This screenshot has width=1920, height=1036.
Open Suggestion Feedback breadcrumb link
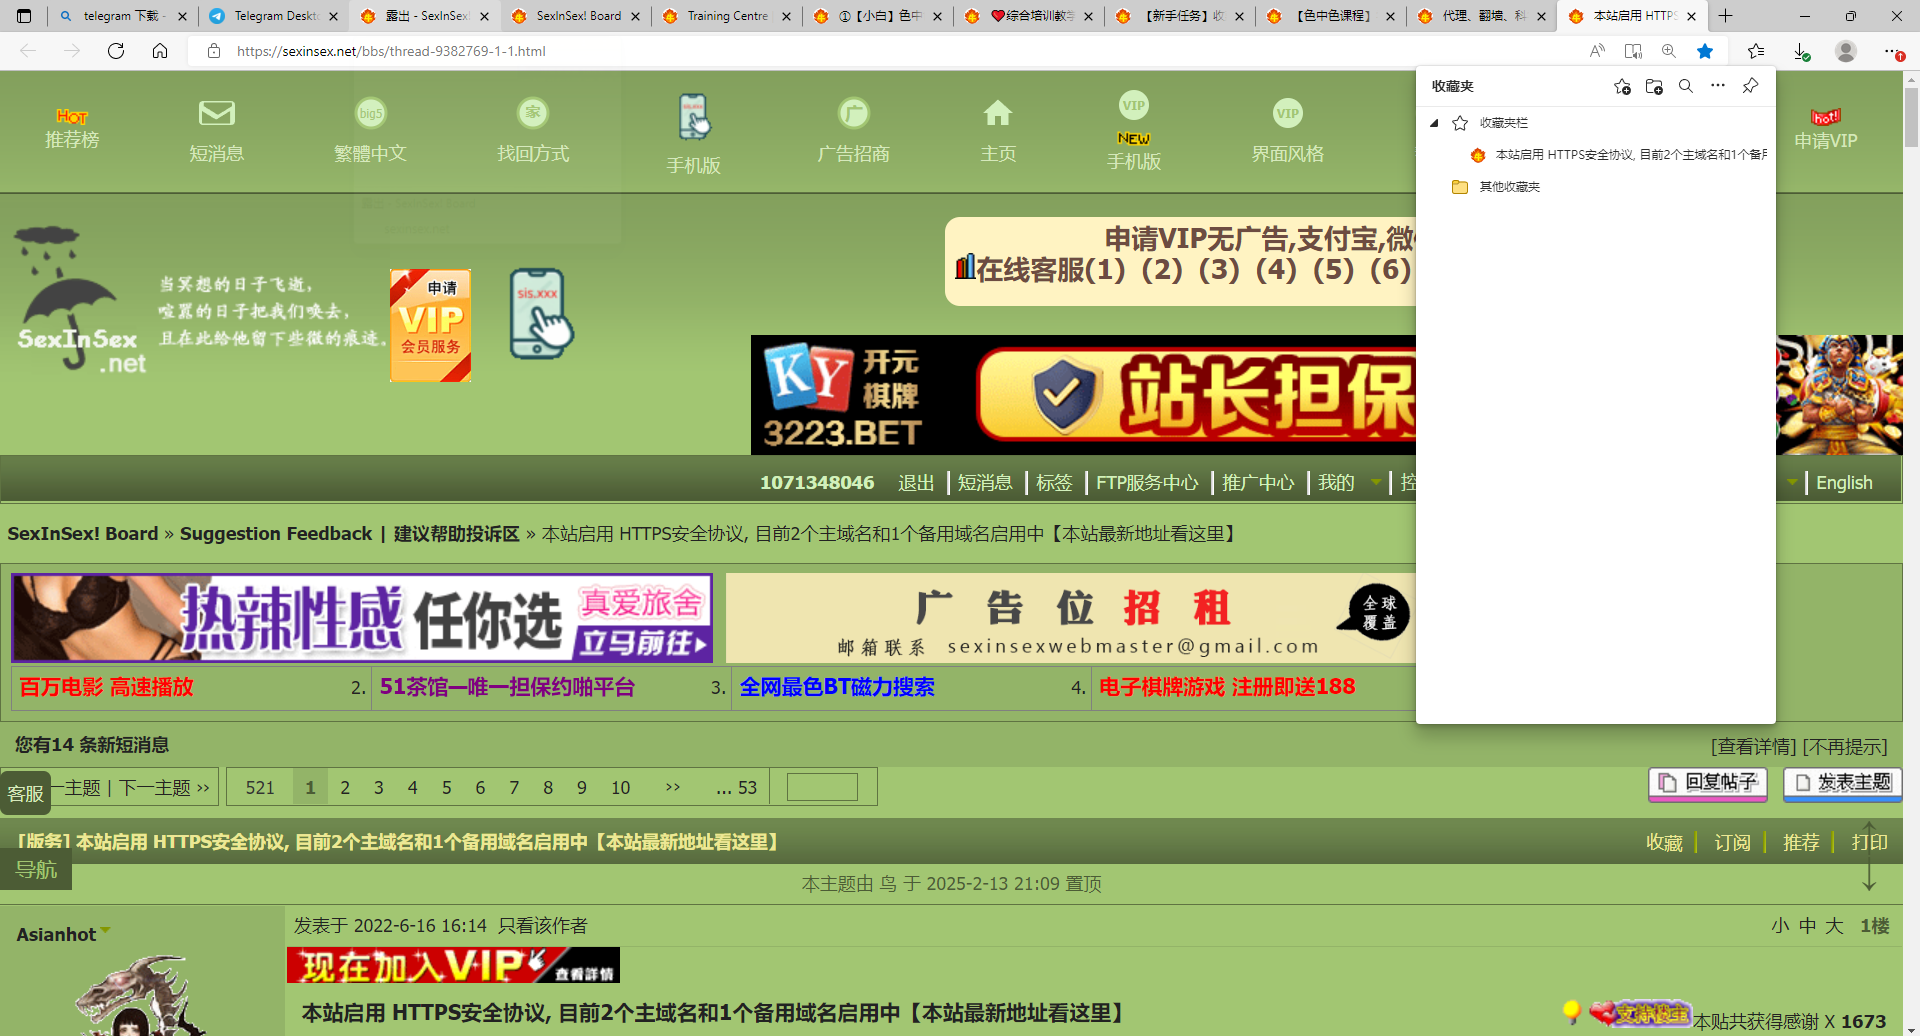pyautogui.click(x=350, y=534)
